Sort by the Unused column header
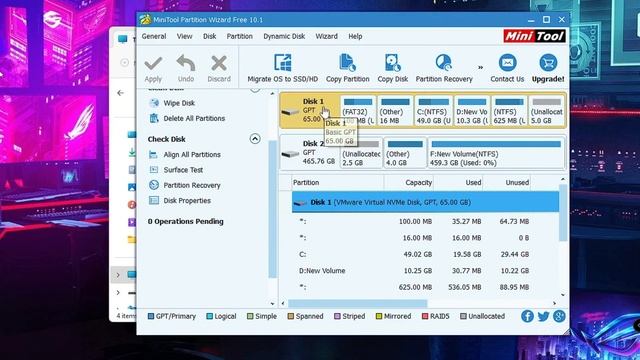This screenshot has height=360, width=640. [507, 182]
